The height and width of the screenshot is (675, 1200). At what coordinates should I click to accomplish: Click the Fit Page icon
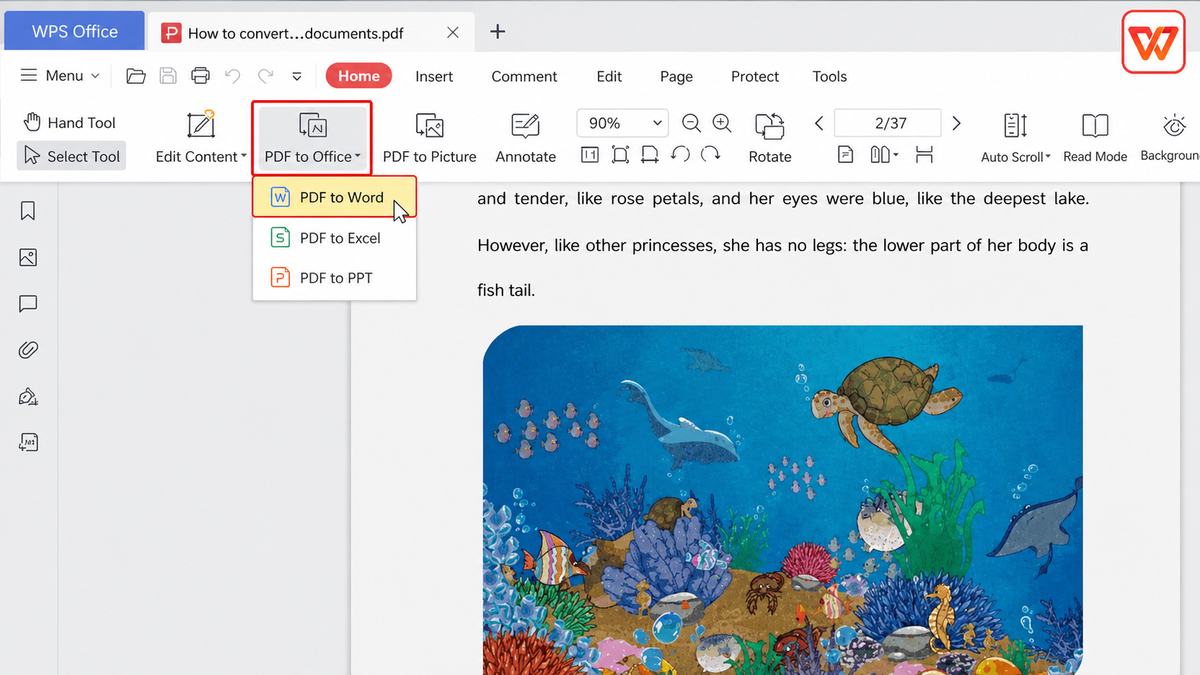620,155
